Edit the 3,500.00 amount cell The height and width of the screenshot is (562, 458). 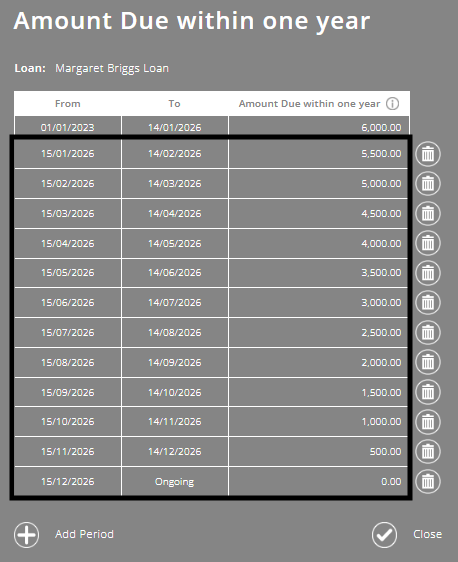[318, 273]
